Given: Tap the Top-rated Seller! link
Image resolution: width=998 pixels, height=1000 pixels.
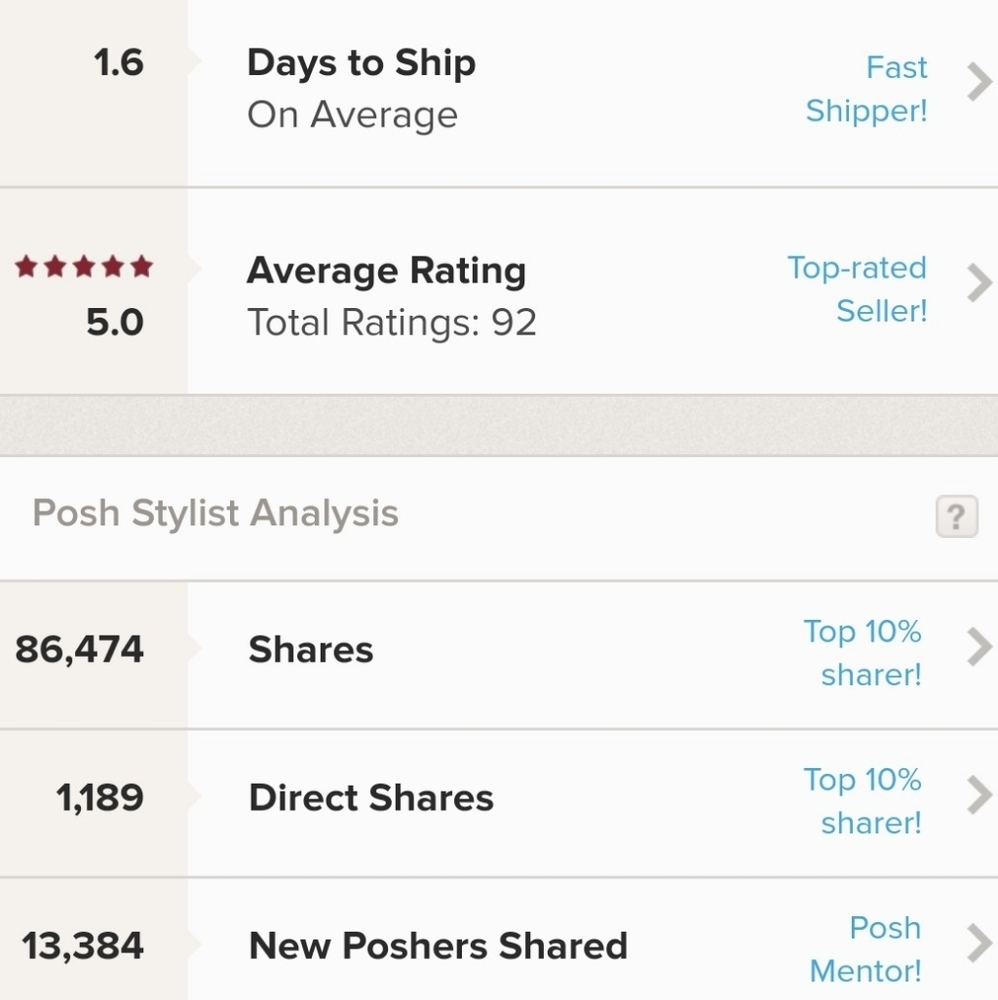Looking at the screenshot, I should (x=858, y=289).
